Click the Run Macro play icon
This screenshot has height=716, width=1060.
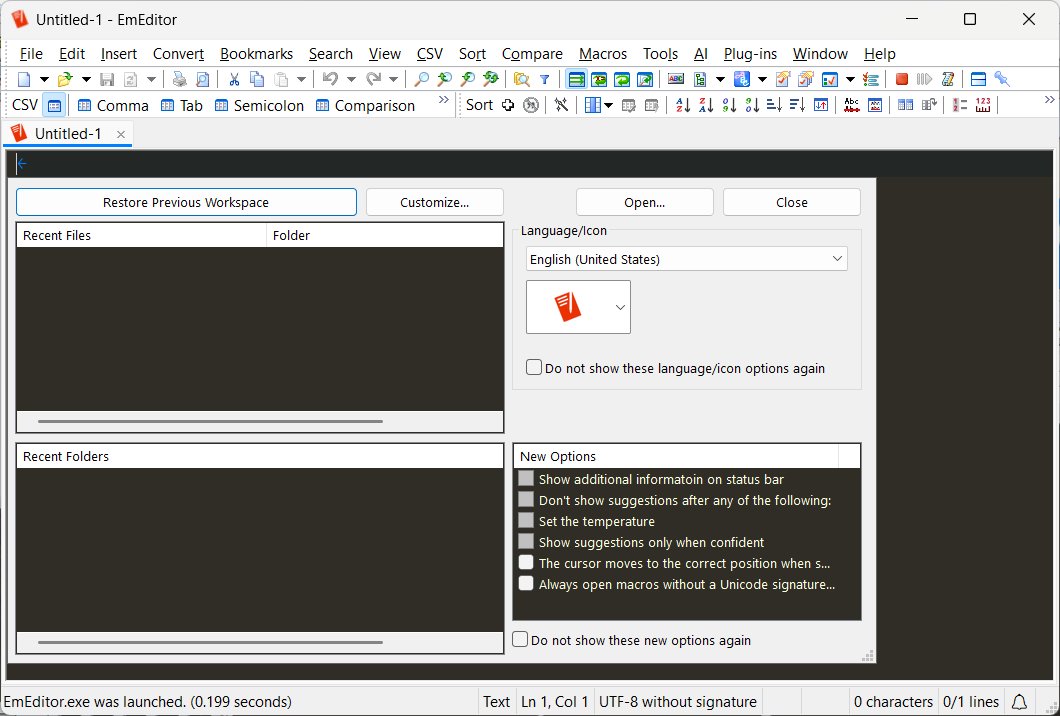(924, 79)
